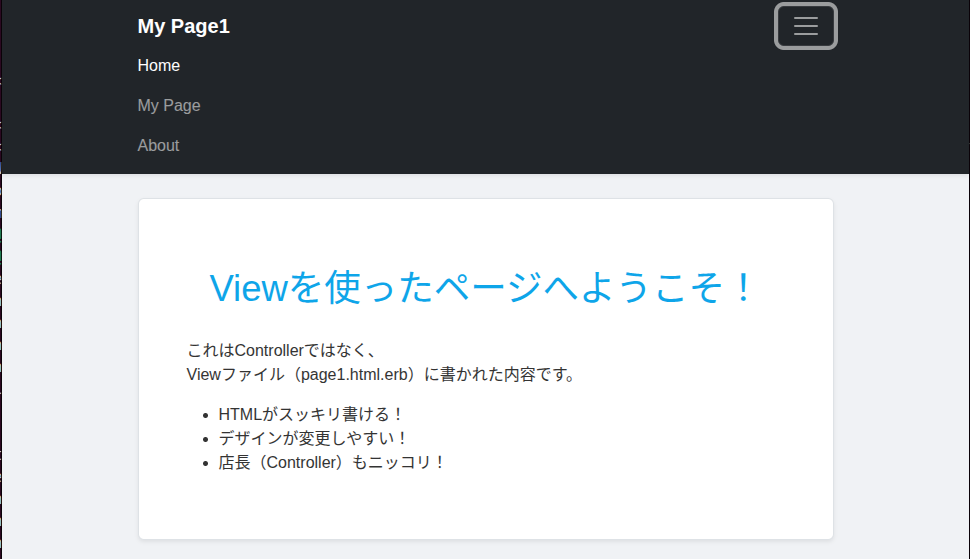The height and width of the screenshot is (559, 970).
Task: Click the bullet marker before デザインが変更しやすい！
Action: click(x=206, y=439)
